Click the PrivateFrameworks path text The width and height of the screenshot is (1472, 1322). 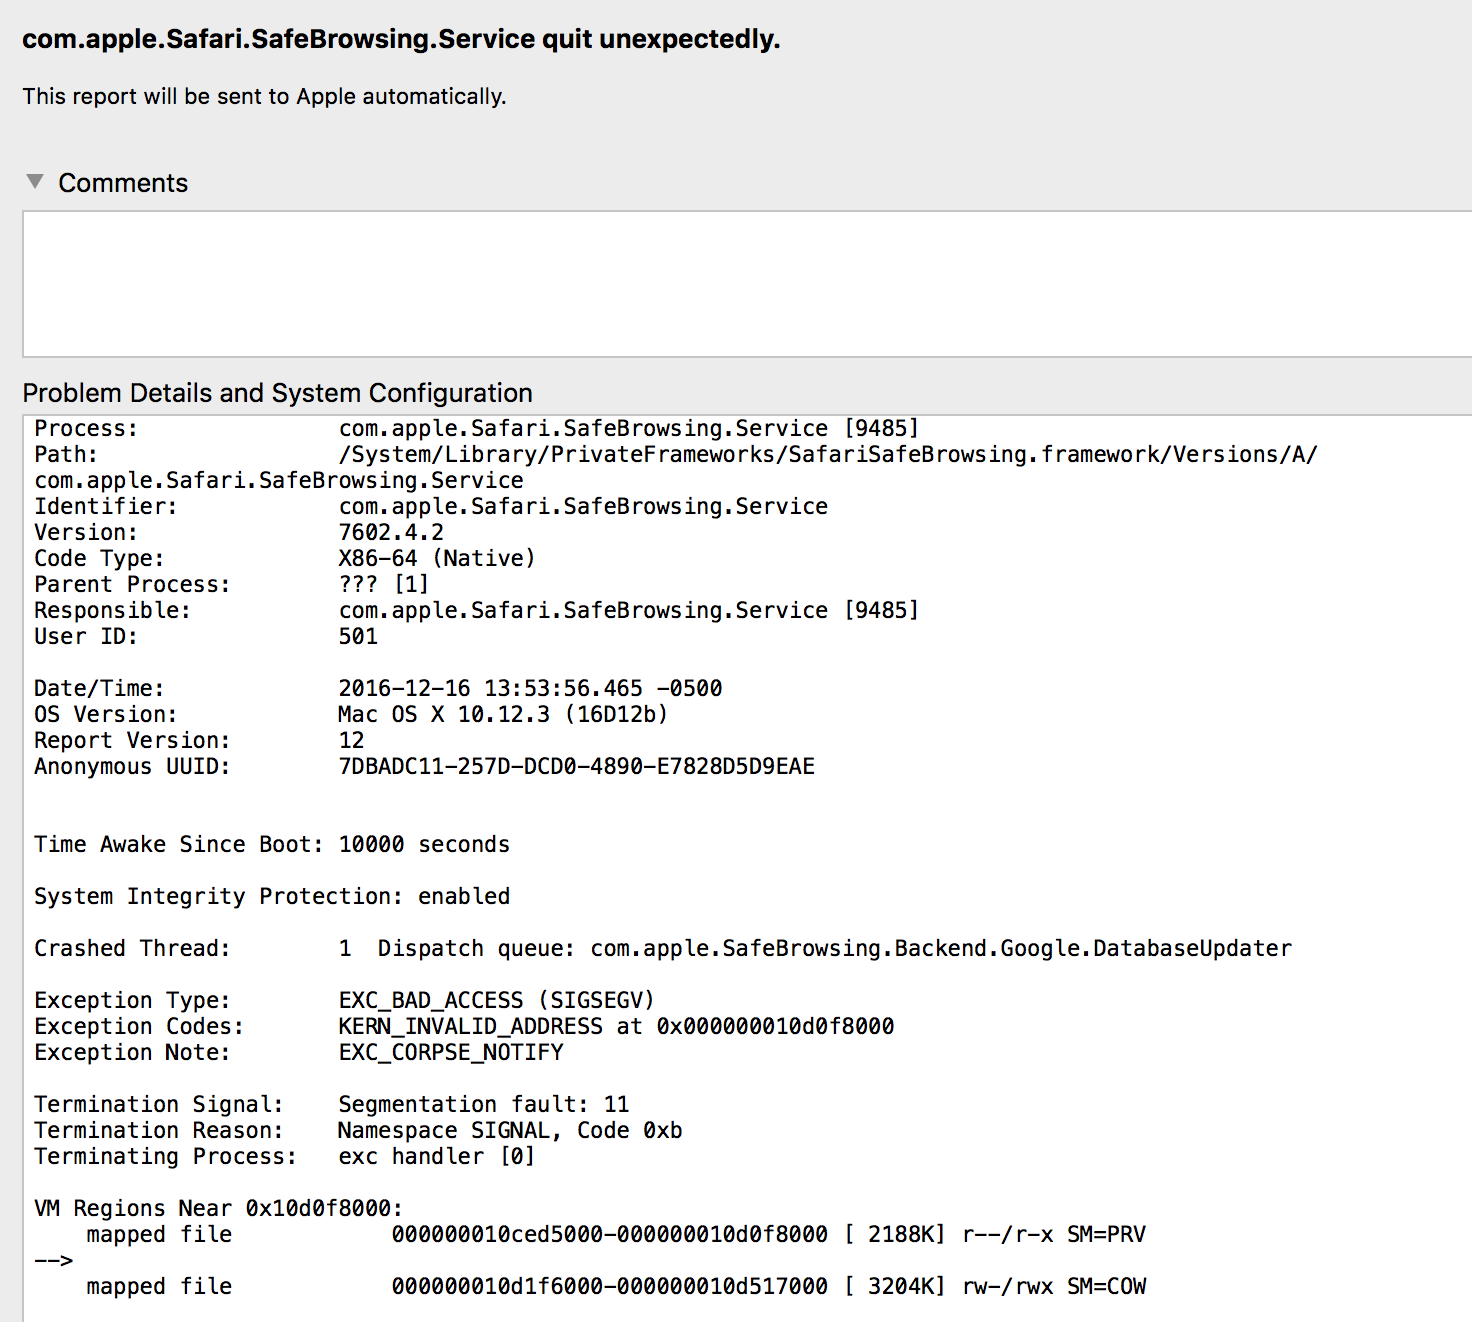coord(827,455)
